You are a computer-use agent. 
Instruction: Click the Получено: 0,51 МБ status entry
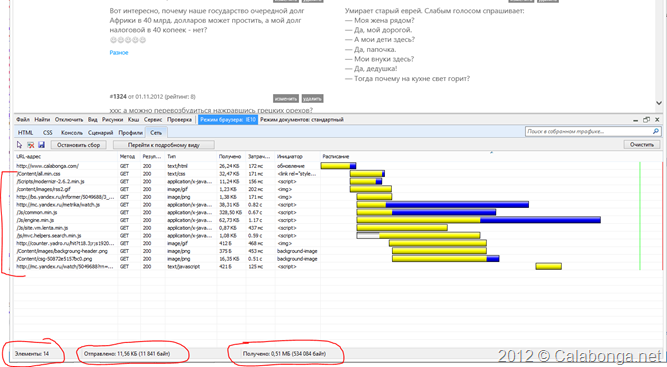(284, 353)
